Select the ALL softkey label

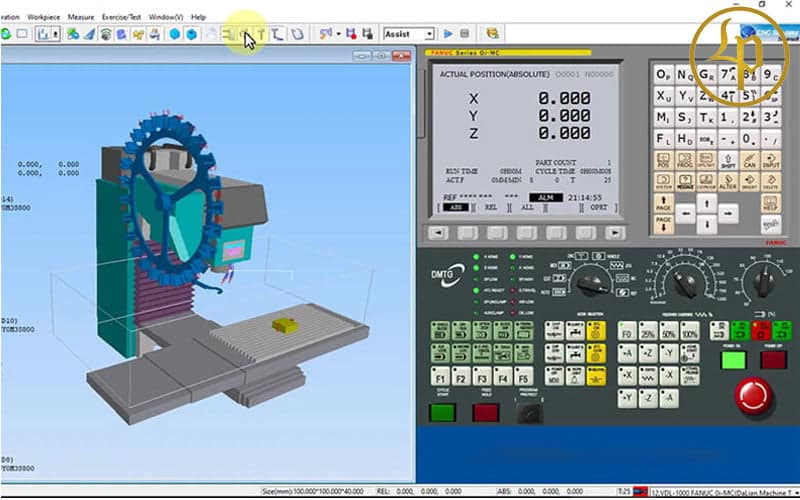[x=527, y=208]
